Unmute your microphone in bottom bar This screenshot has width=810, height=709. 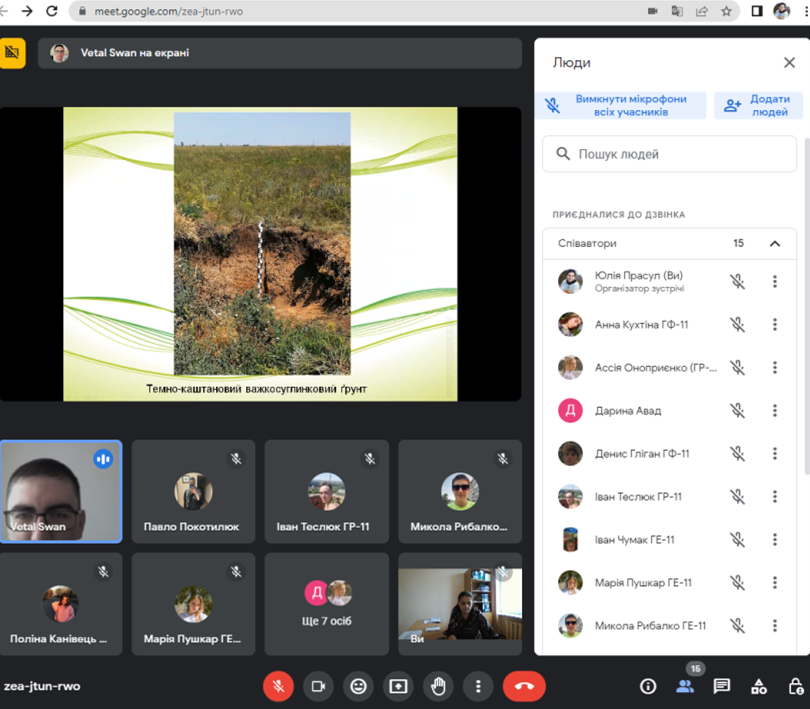[278, 686]
